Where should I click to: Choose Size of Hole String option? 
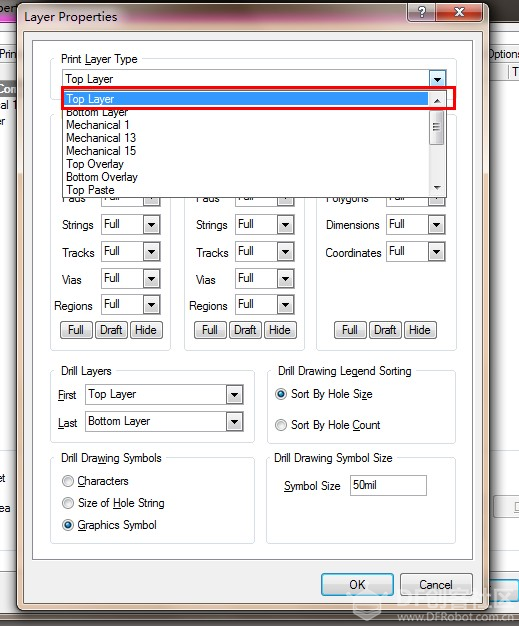(x=68, y=503)
